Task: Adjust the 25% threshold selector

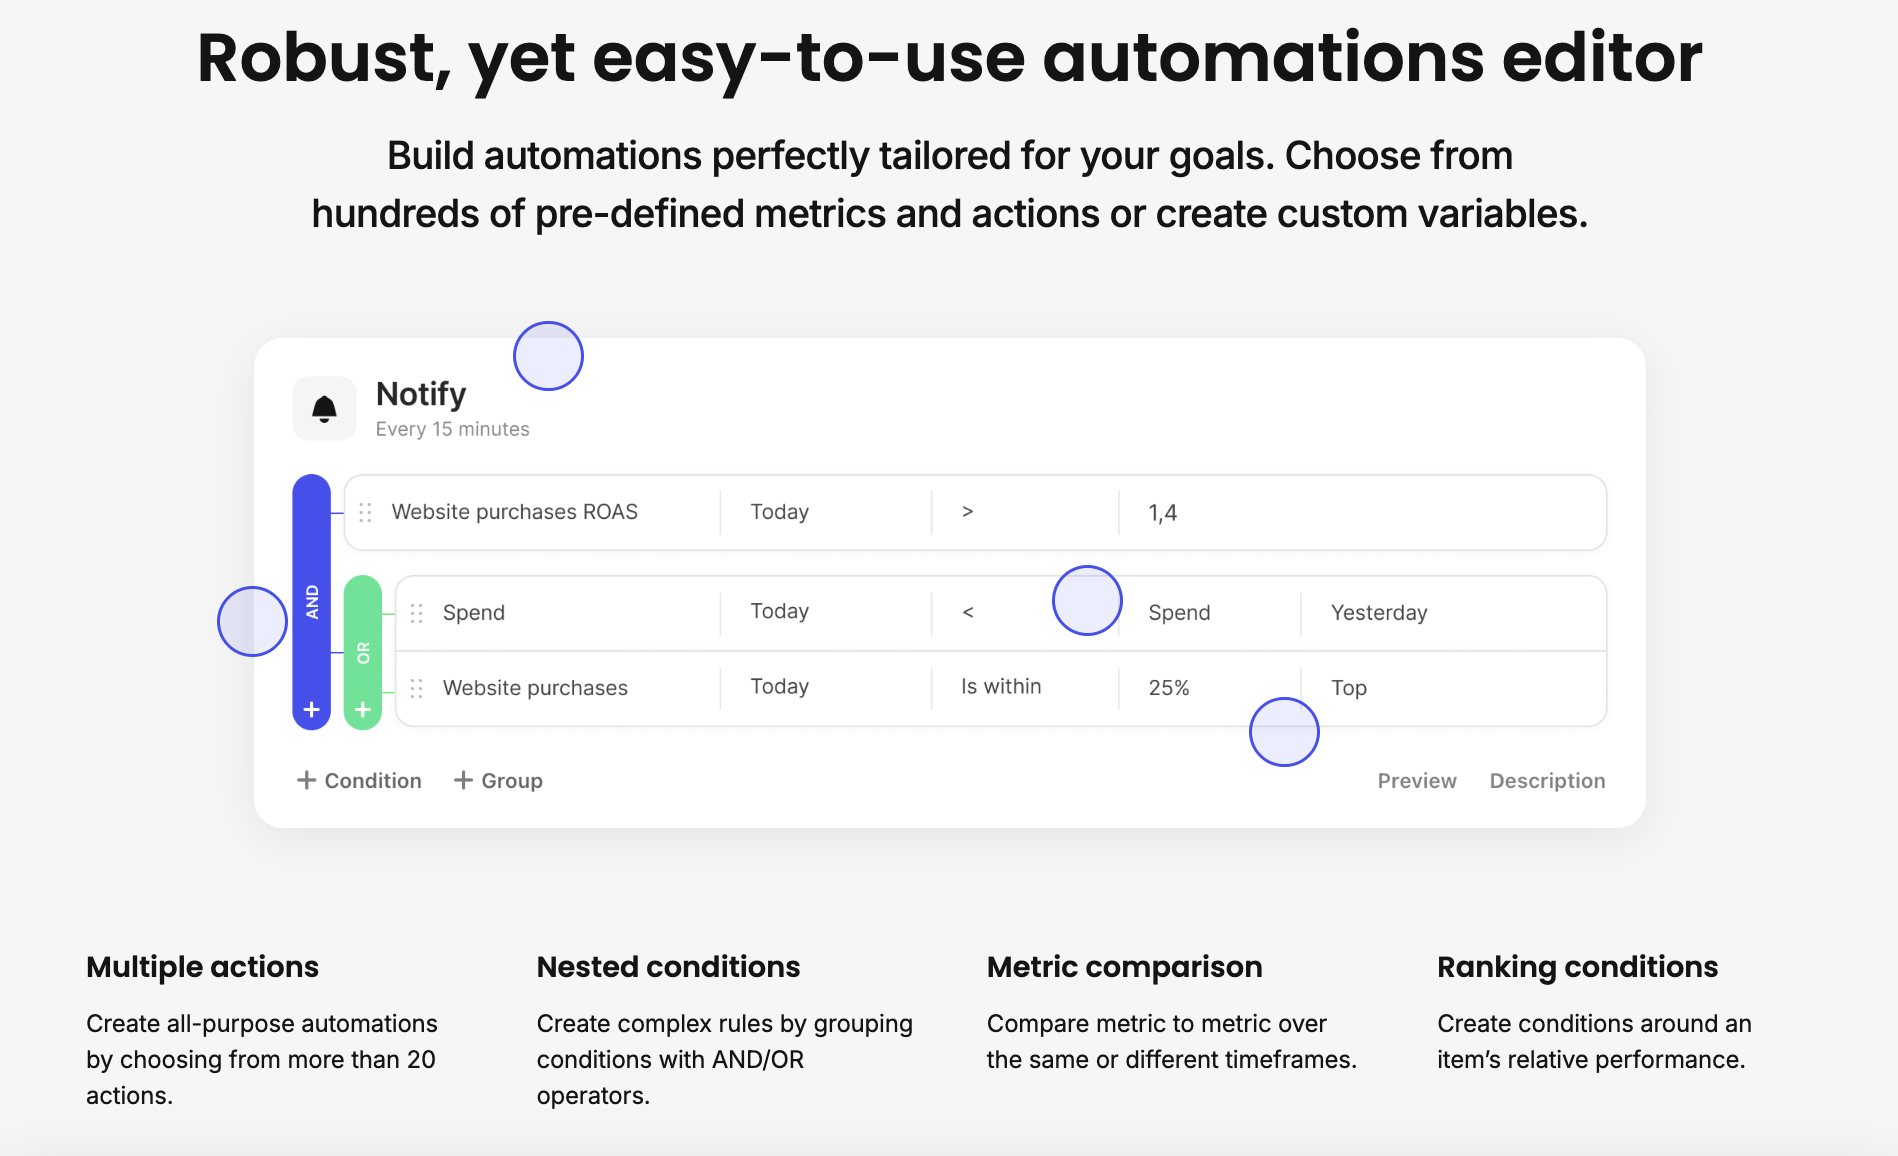Action: tap(1169, 687)
